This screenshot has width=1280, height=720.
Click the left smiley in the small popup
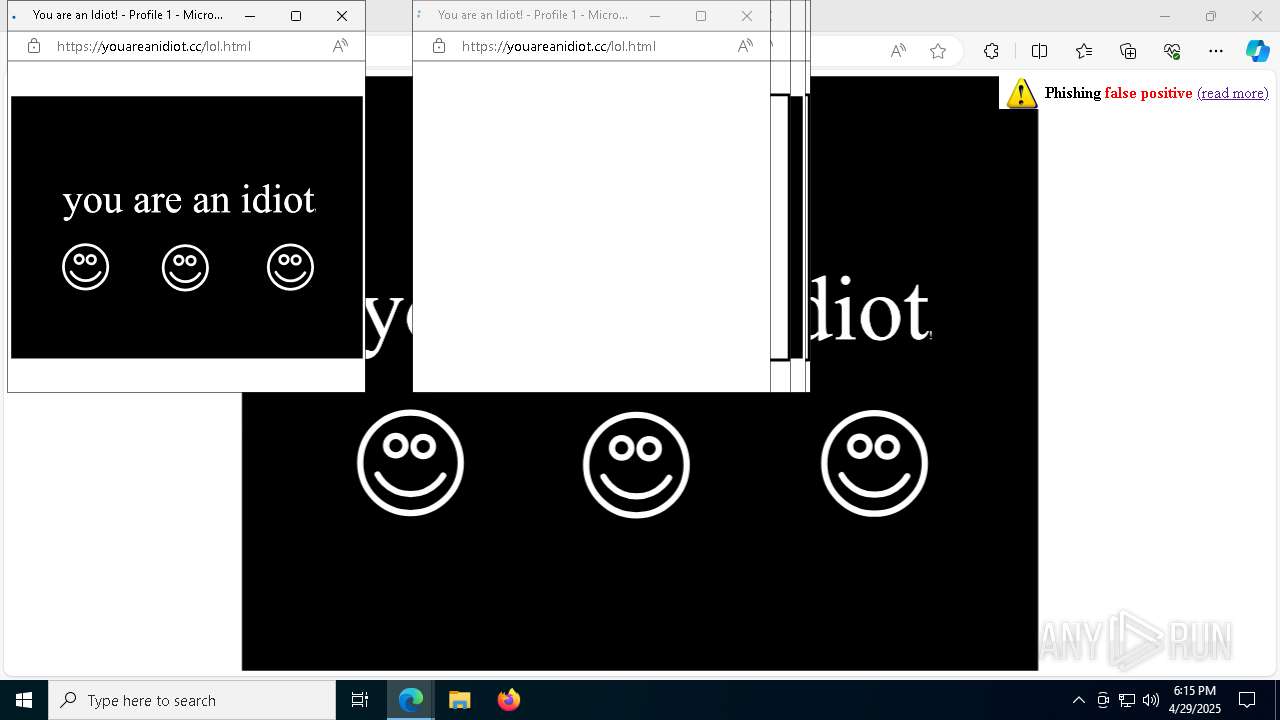click(x=85, y=267)
